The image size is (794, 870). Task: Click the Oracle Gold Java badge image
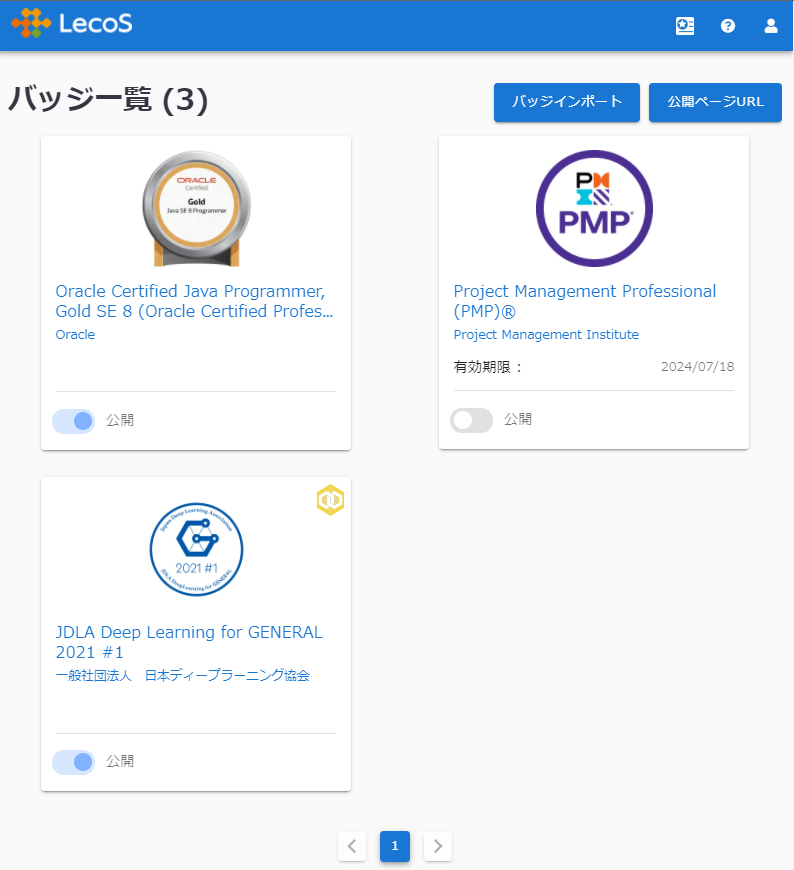tap(196, 209)
